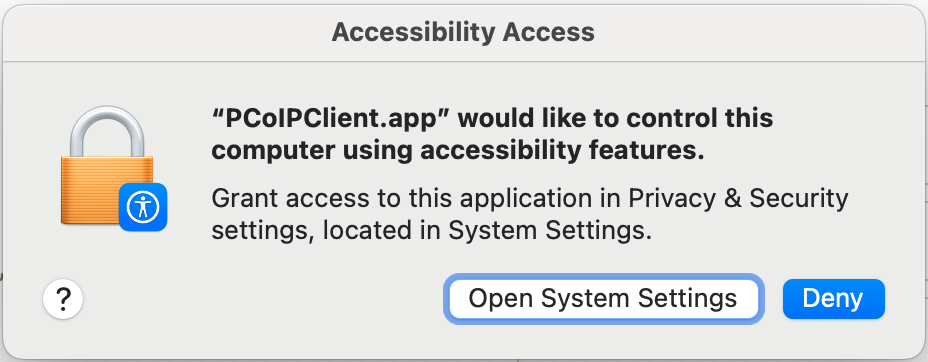Click the word "control" in the bold heading
This screenshot has width=928, height=362.
point(670,118)
